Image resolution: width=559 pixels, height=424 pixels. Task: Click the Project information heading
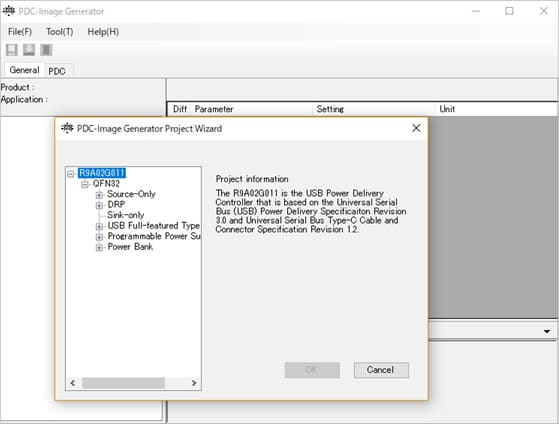point(252,179)
